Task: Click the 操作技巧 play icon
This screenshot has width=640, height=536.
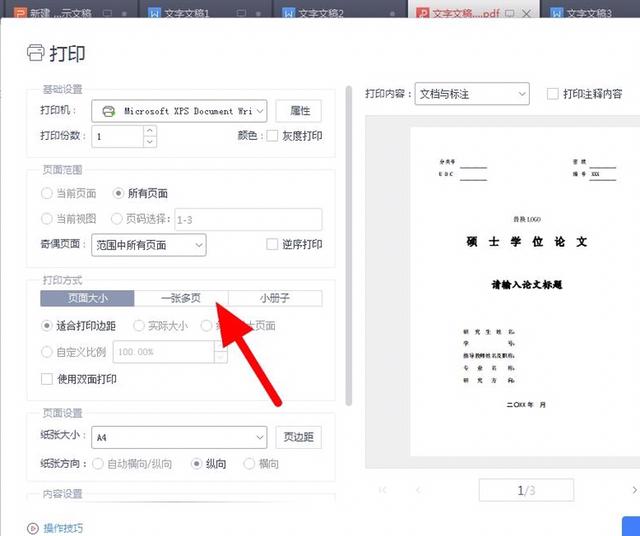Action: [x=33, y=528]
